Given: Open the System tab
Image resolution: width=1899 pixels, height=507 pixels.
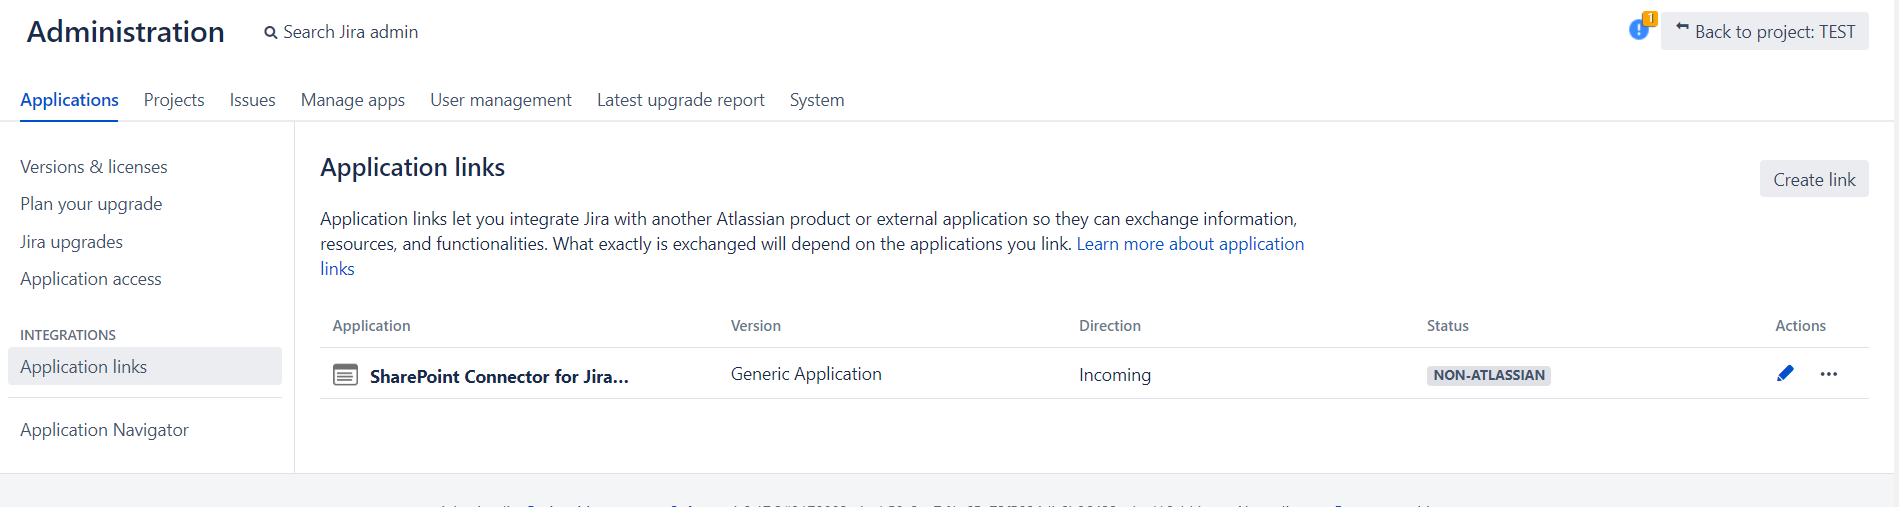Looking at the screenshot, I should click(x=816, y=100).
